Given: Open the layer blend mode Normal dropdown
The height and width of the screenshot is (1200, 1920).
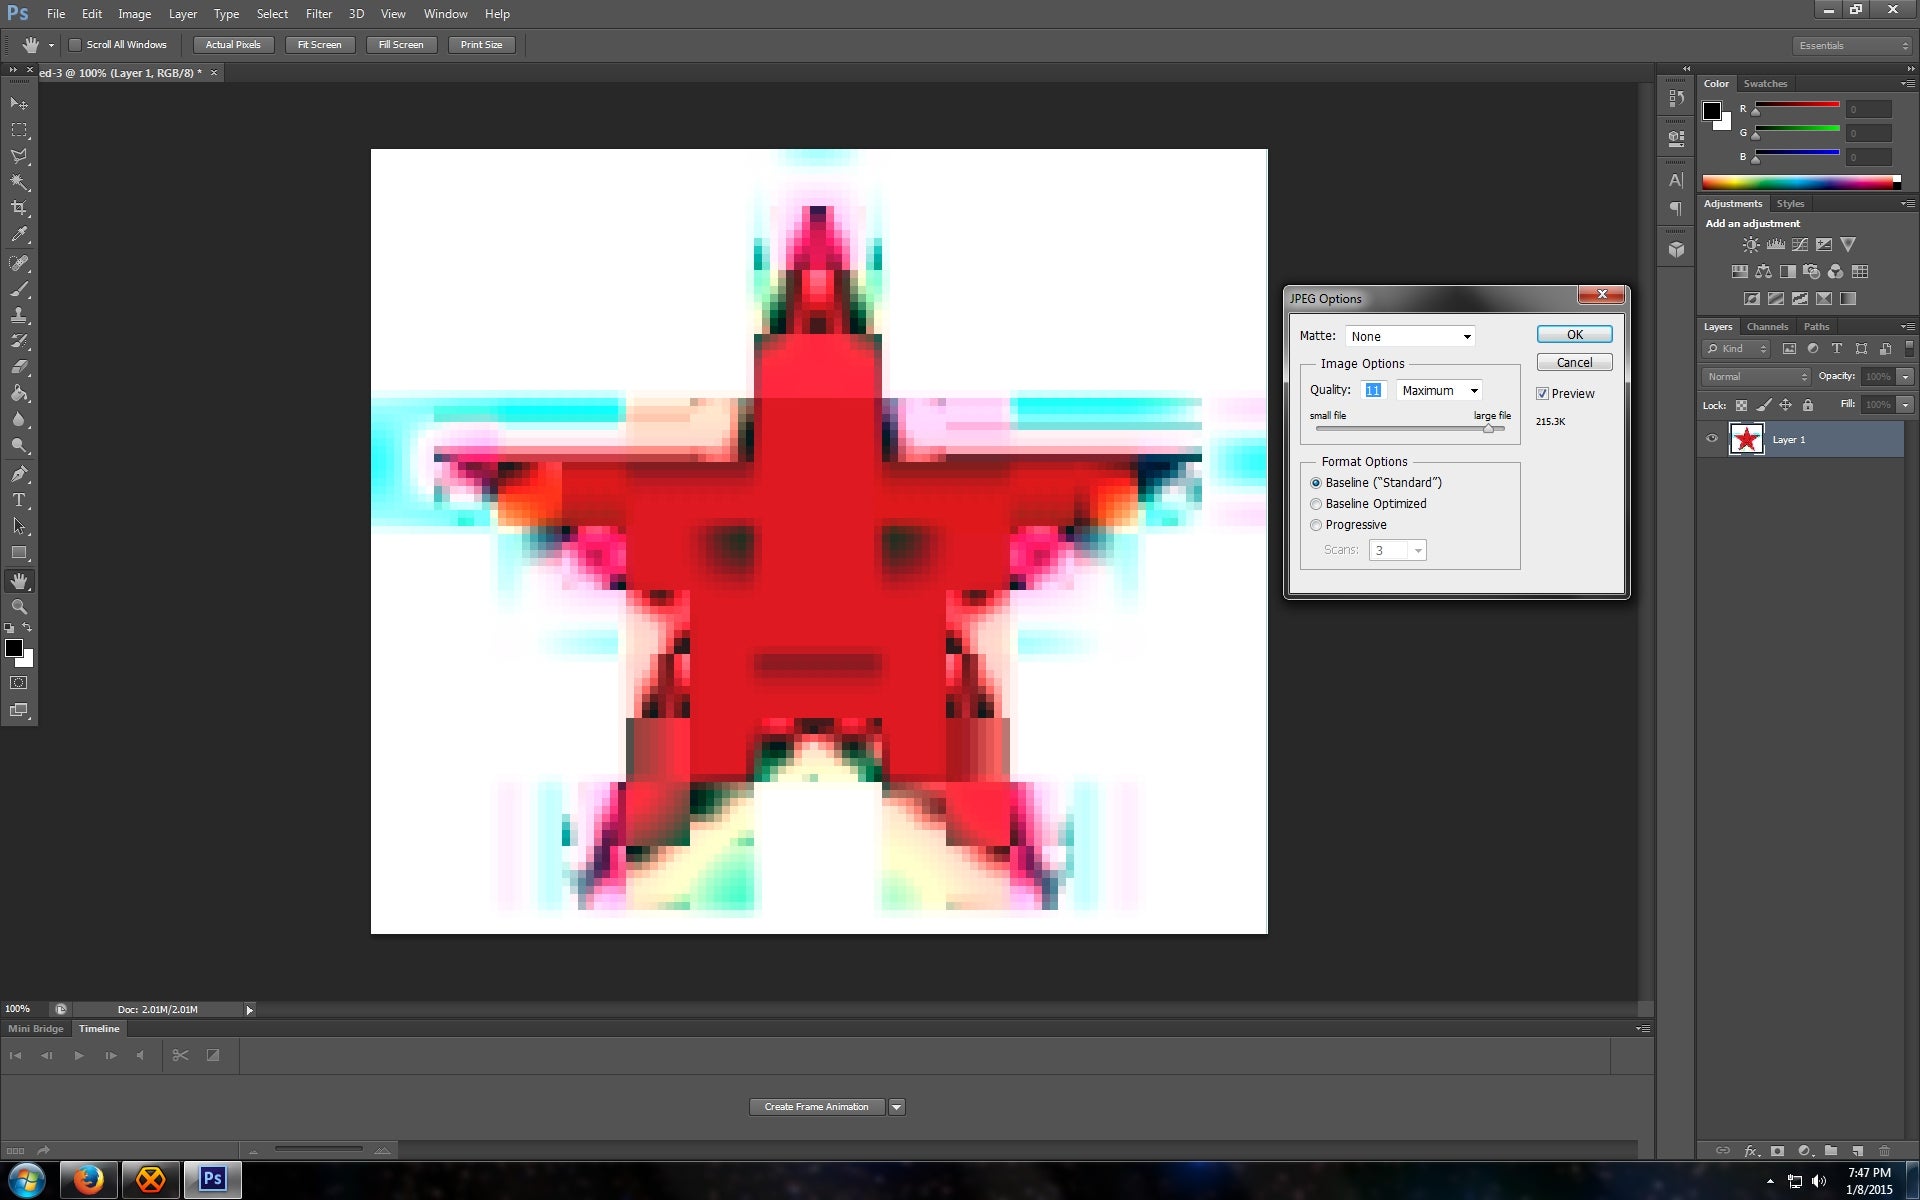Looking at the screenshot, I should click(1757, 377).
